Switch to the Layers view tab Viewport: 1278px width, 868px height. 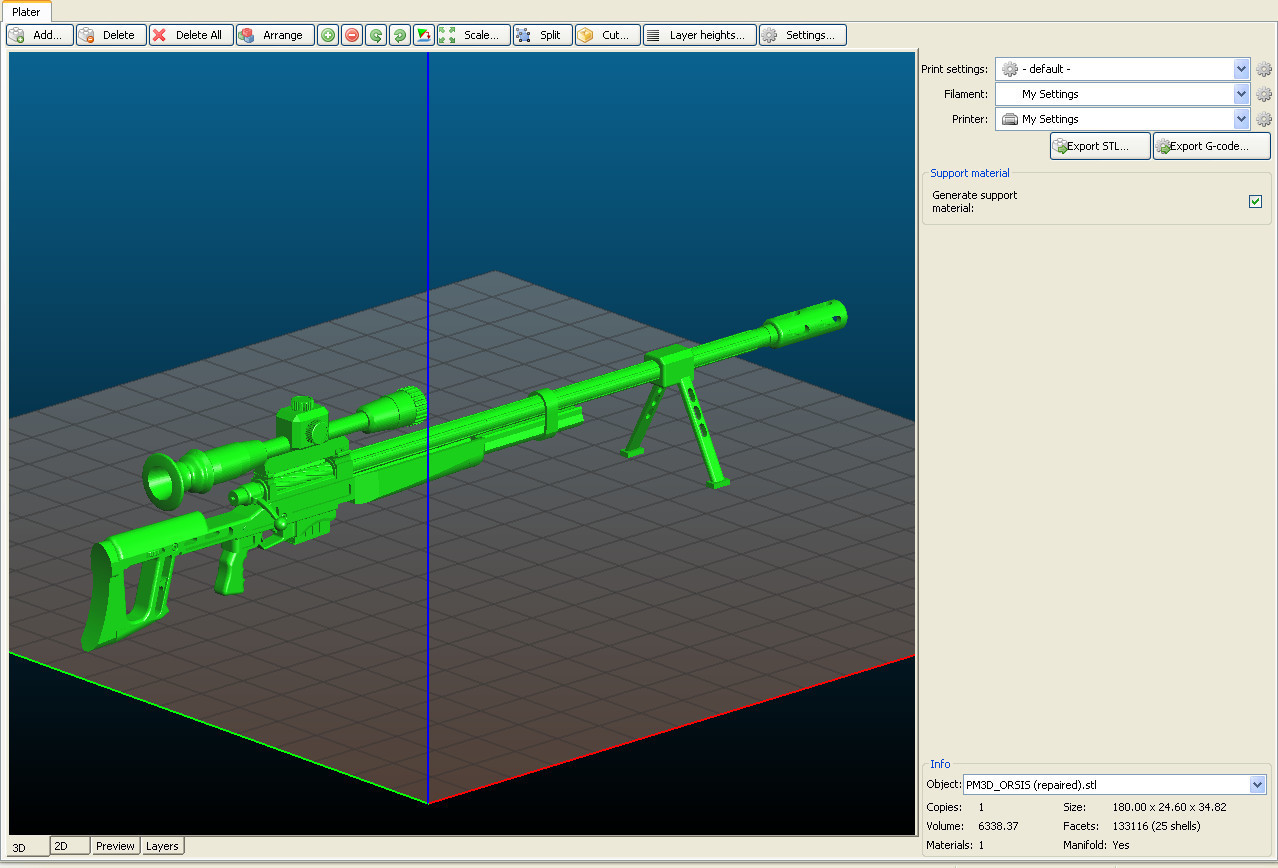(162, 846)
